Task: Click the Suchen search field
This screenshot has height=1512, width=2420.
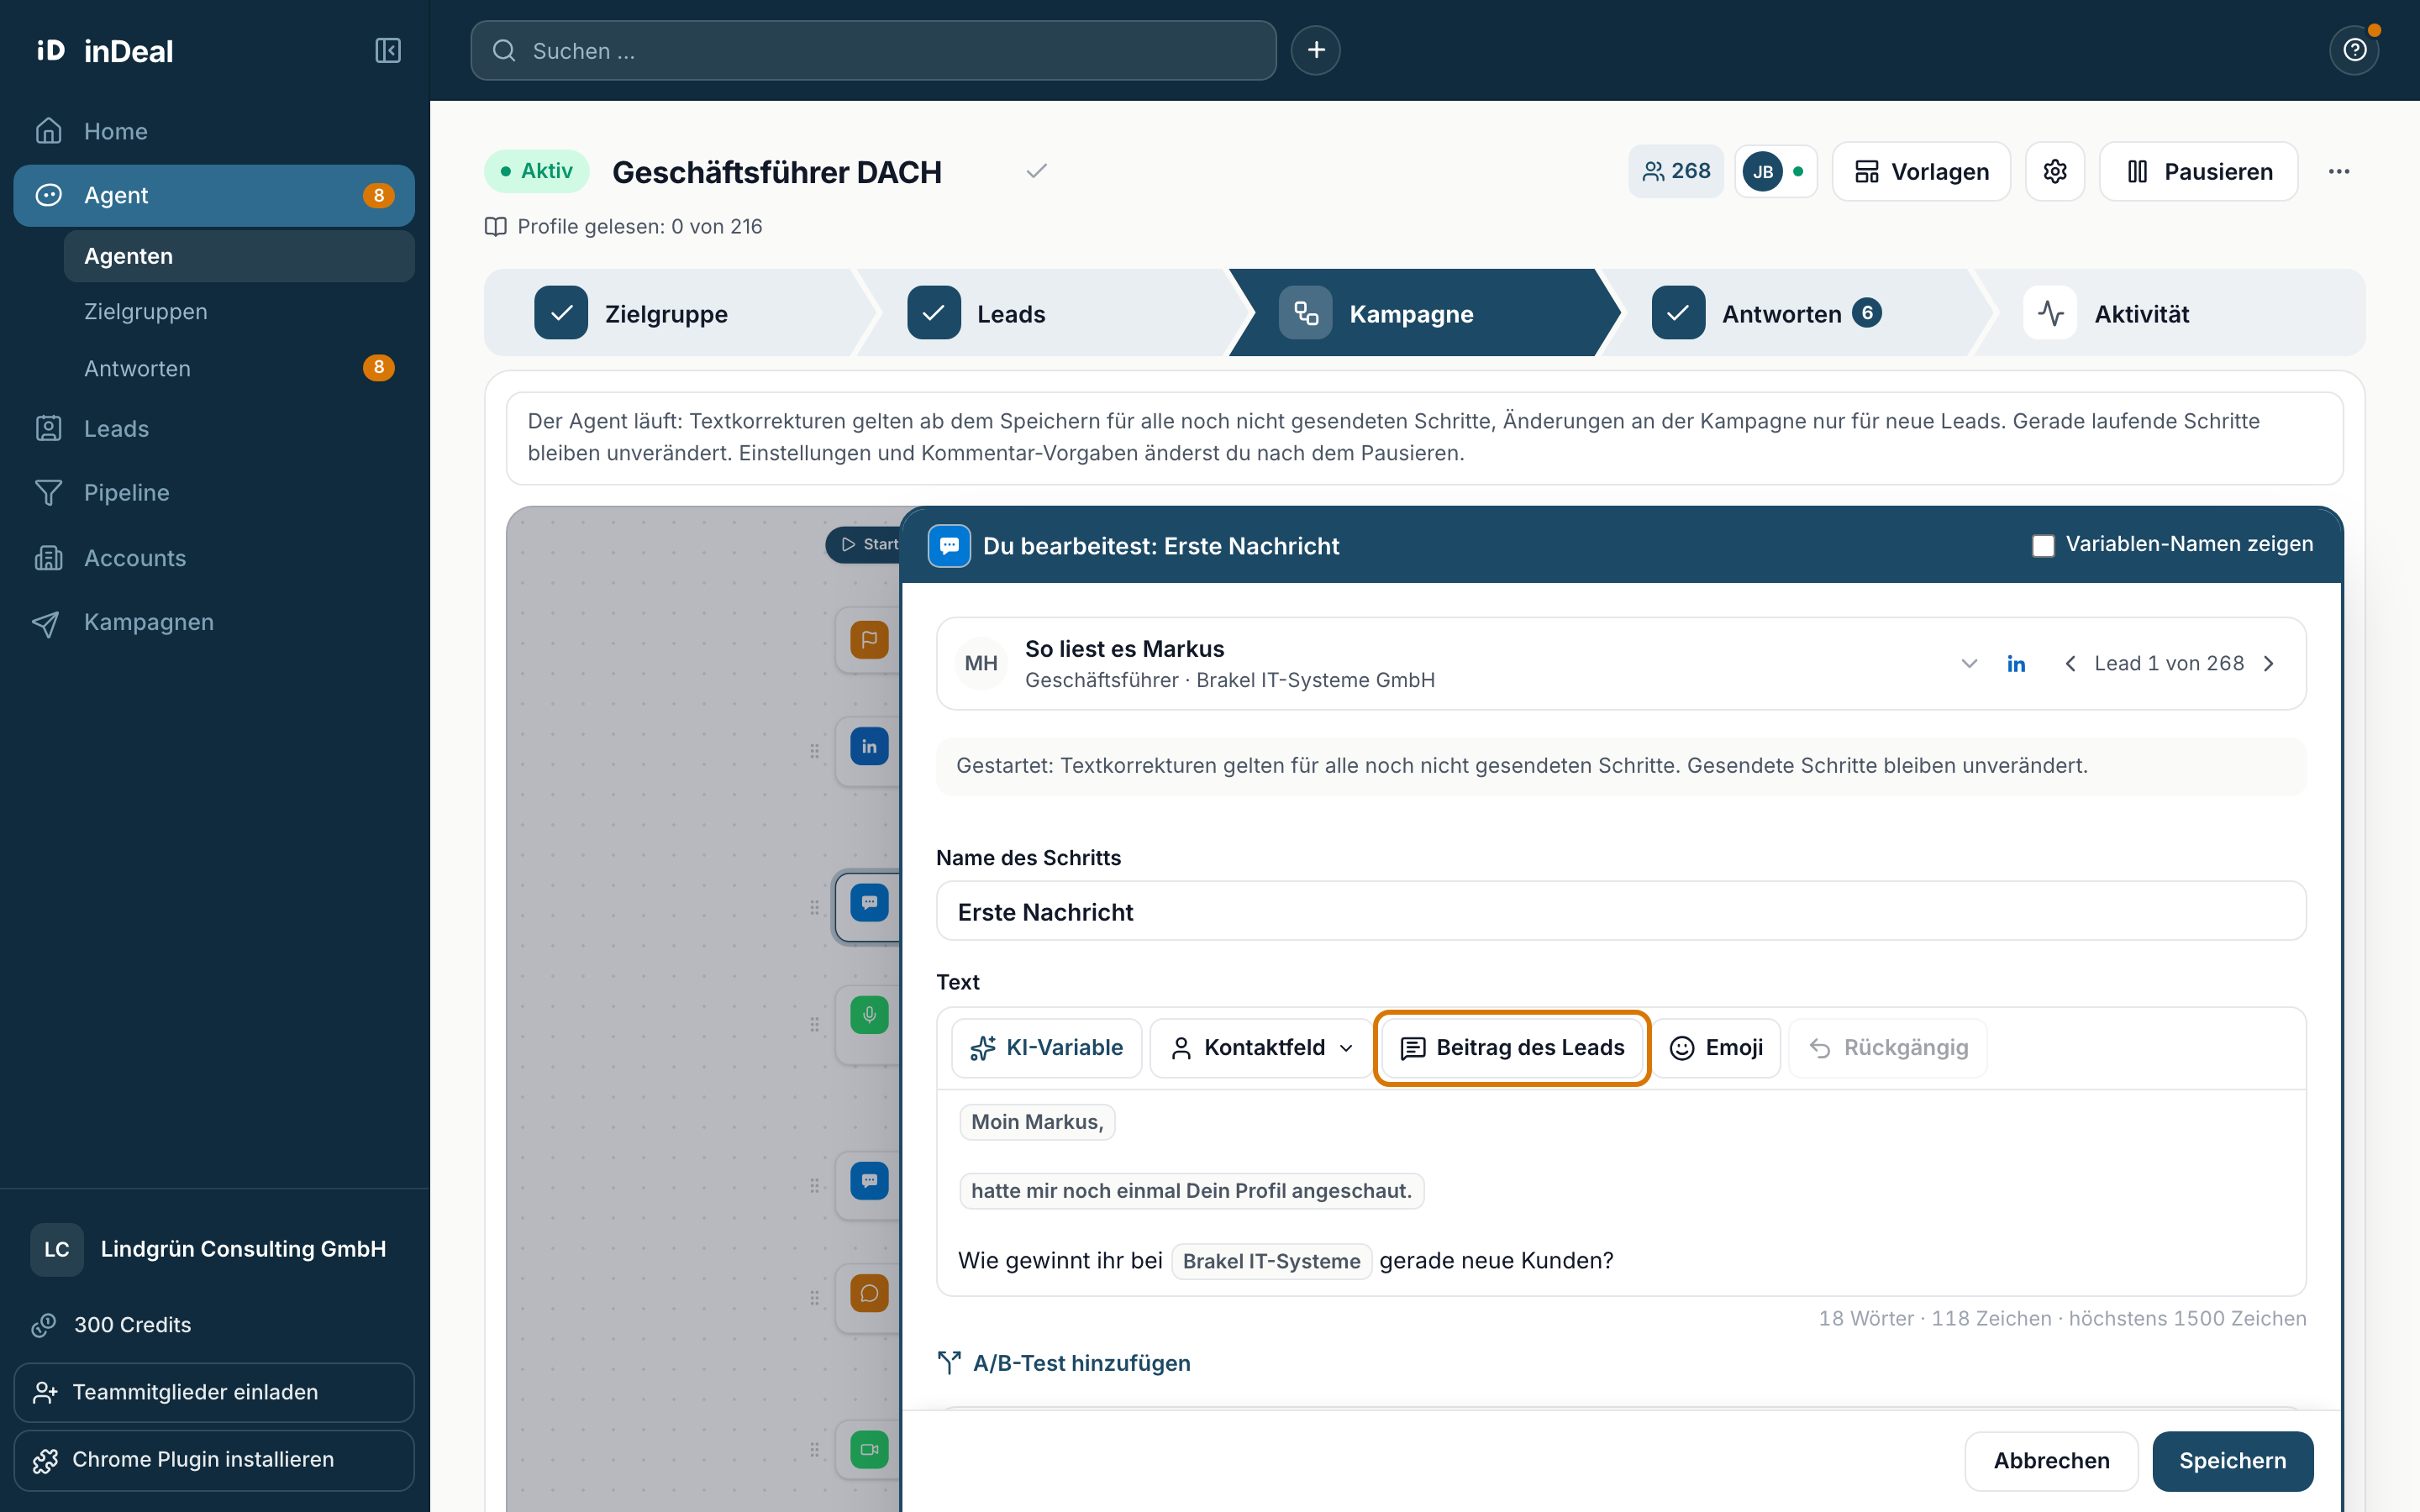Action: pos(873,50)
